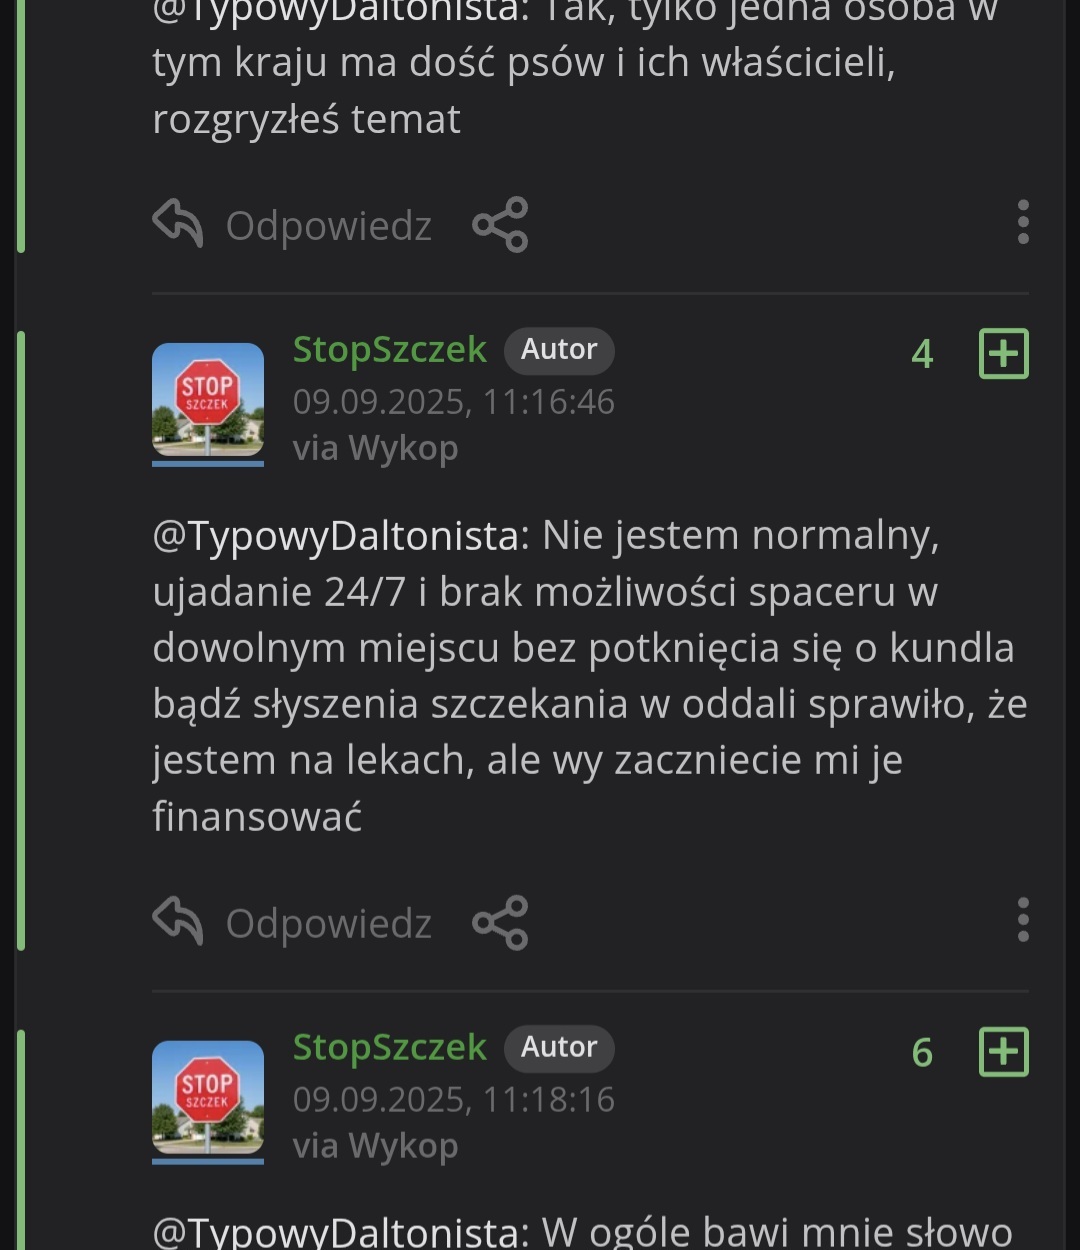Open StopSzczek avatar on the 11:18:16 comment
Viewport: 1080px width, 1250px height.
coord(208,1098)
